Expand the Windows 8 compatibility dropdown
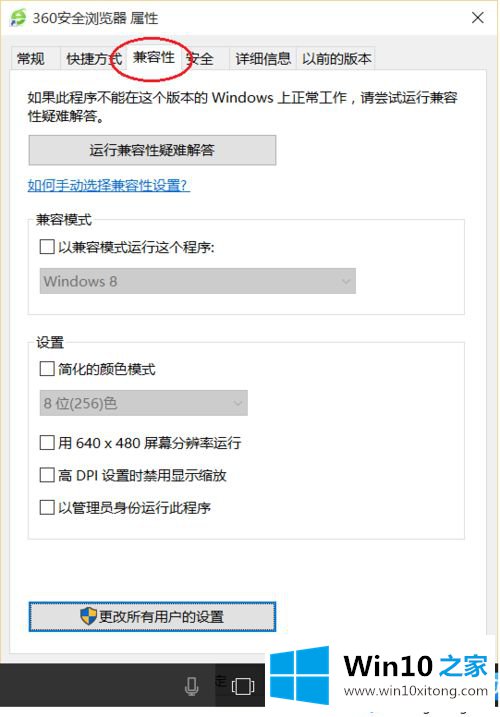Screen dimensions: 500x717 tap(198, 281)
